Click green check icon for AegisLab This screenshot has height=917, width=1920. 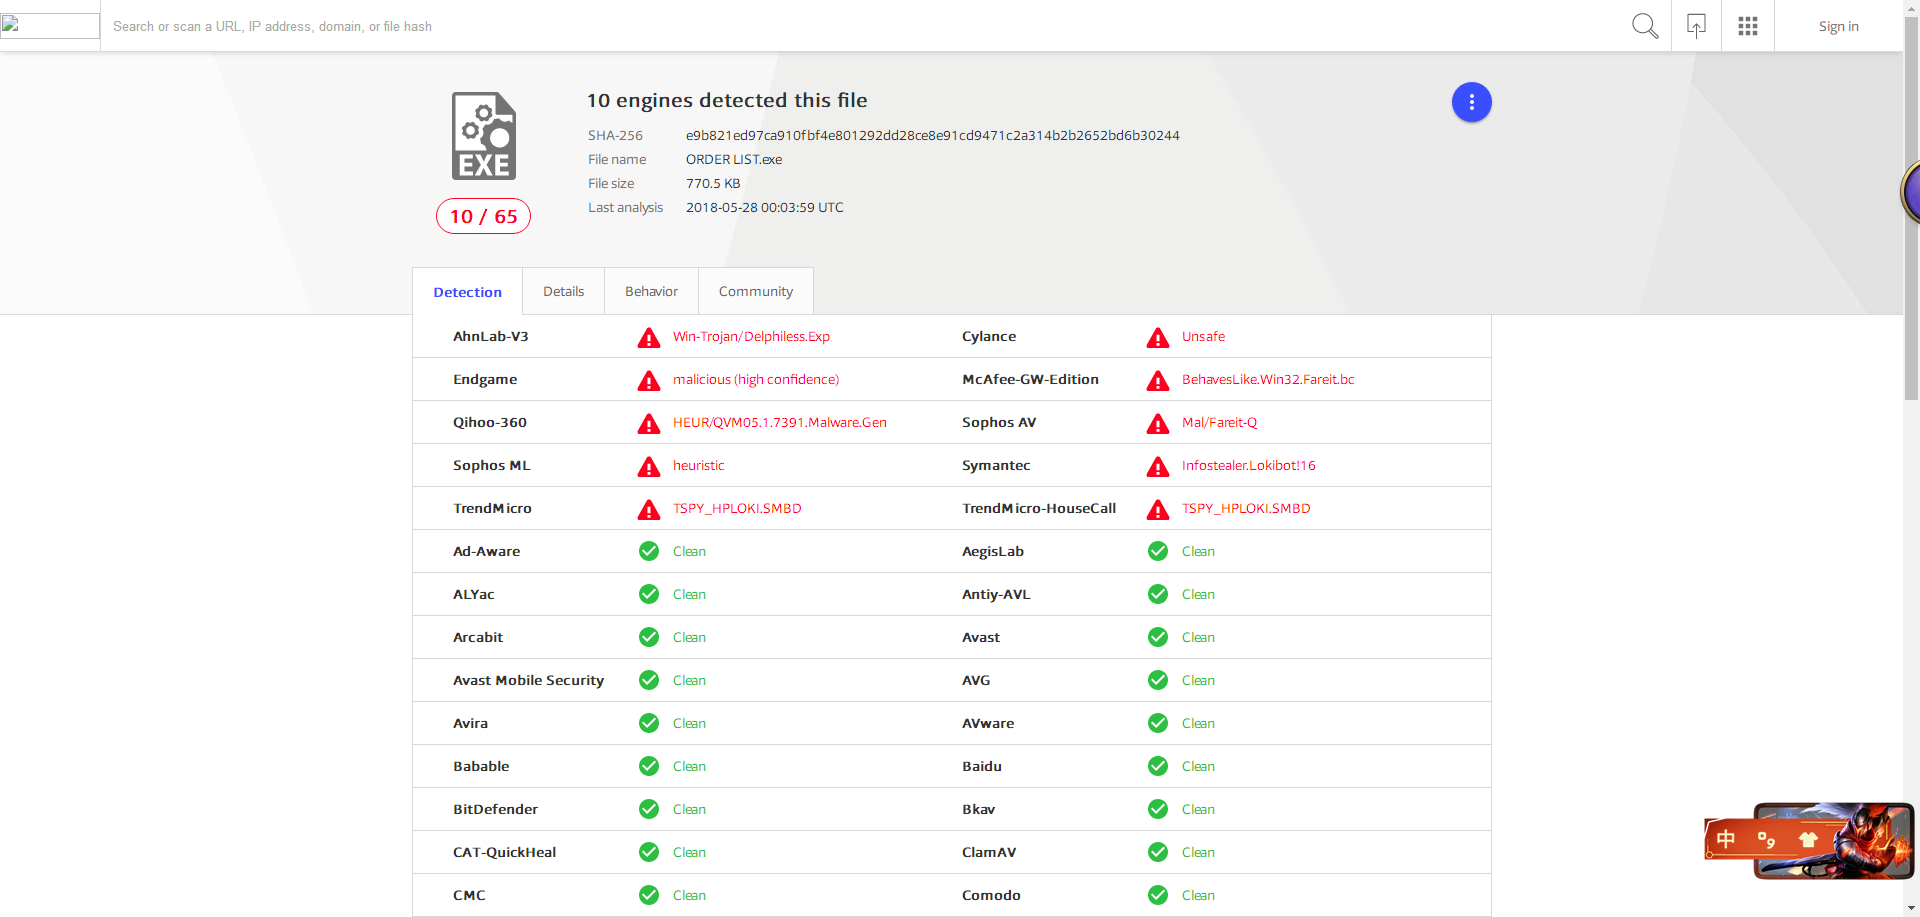coord(1158,551)
